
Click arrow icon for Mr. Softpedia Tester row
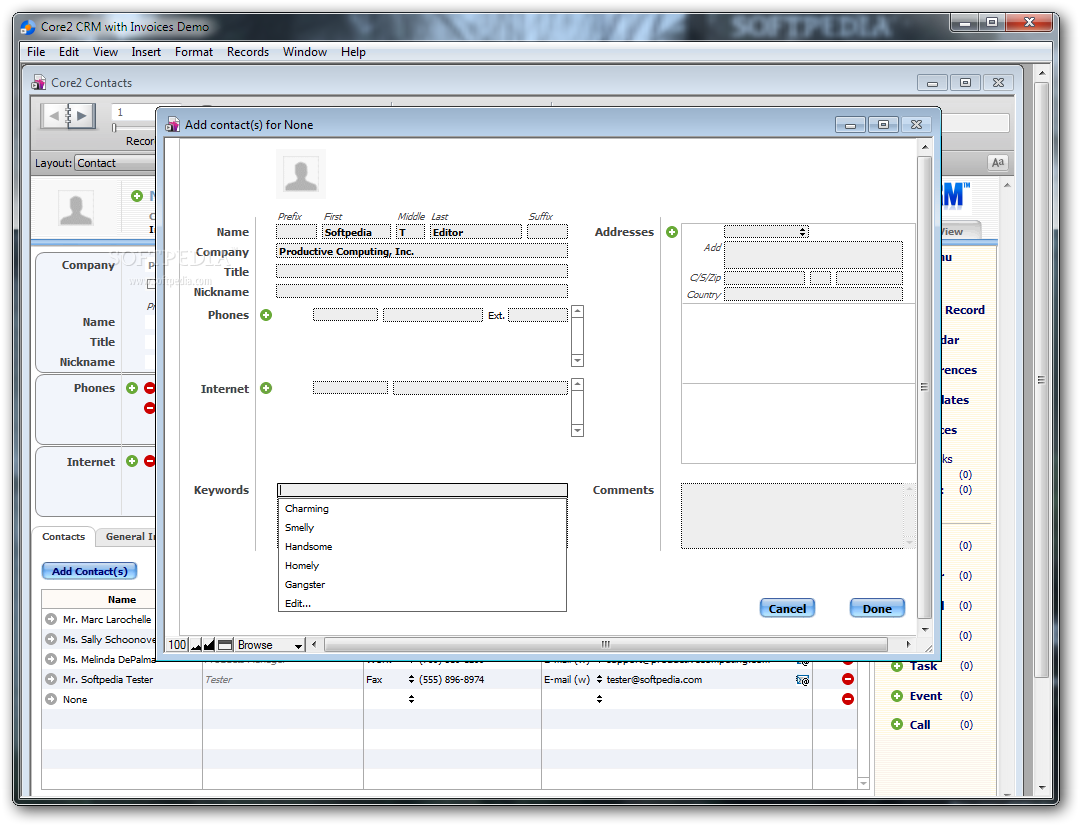click(x=51, y=679)
